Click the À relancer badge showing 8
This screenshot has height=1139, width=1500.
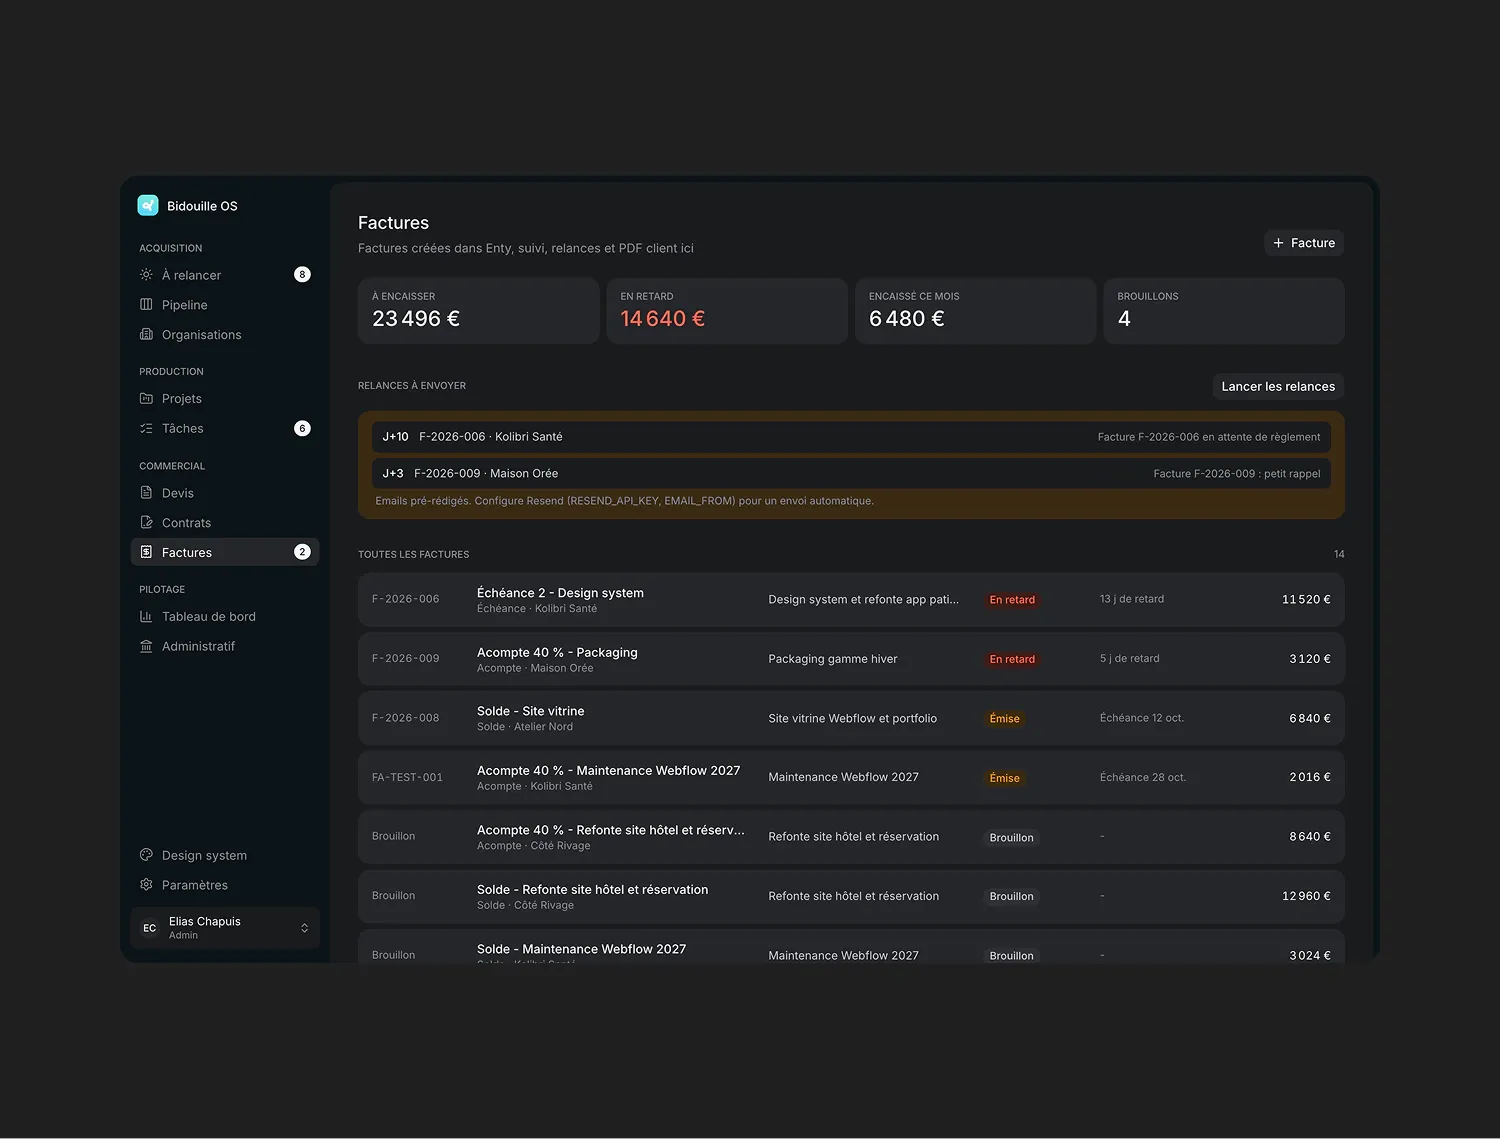302,274
